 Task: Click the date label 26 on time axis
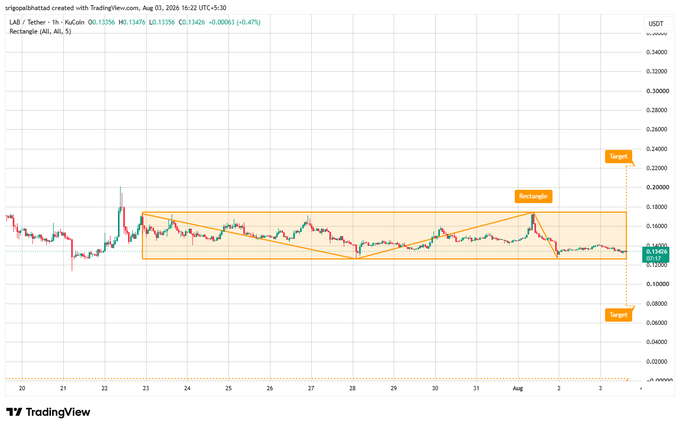pyautogui.click(x=270, y=388)
